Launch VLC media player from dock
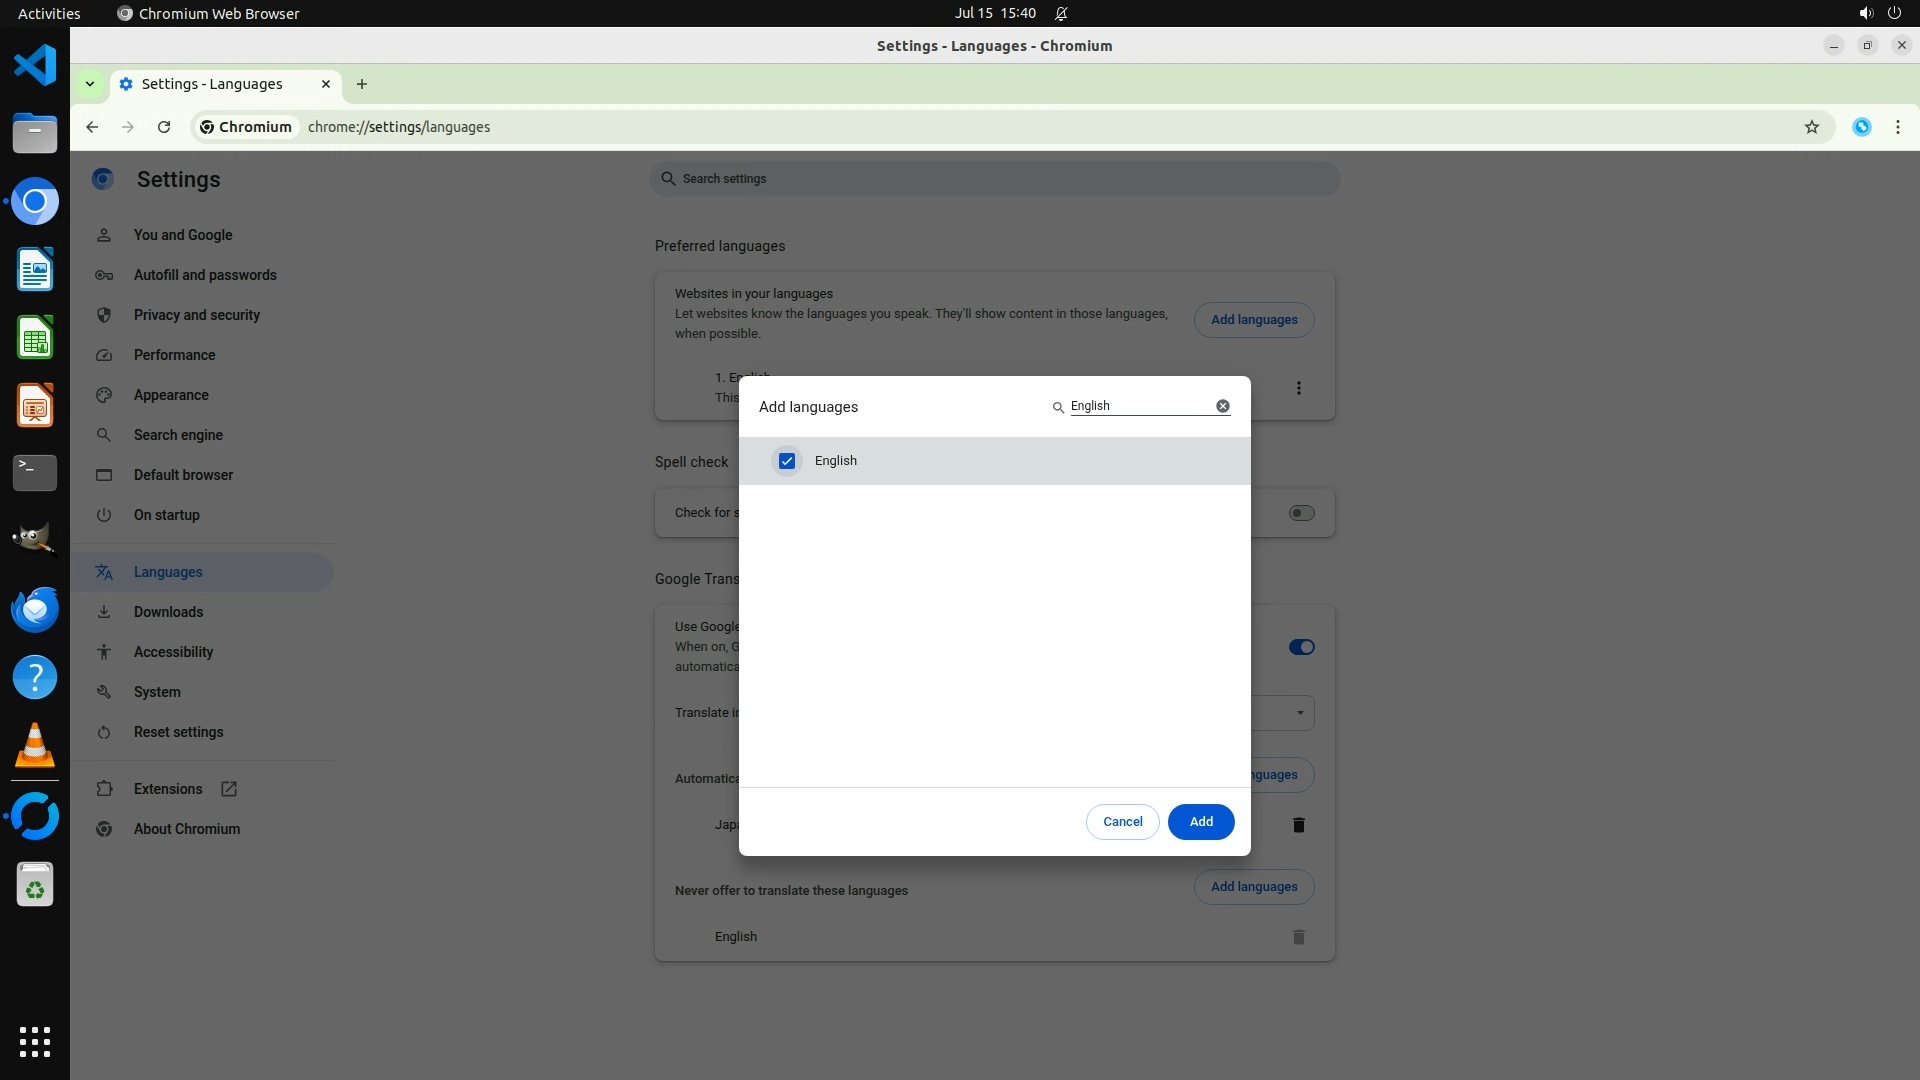The width and height of the screenshot is (1920, 1080). [x=35, y=746]
